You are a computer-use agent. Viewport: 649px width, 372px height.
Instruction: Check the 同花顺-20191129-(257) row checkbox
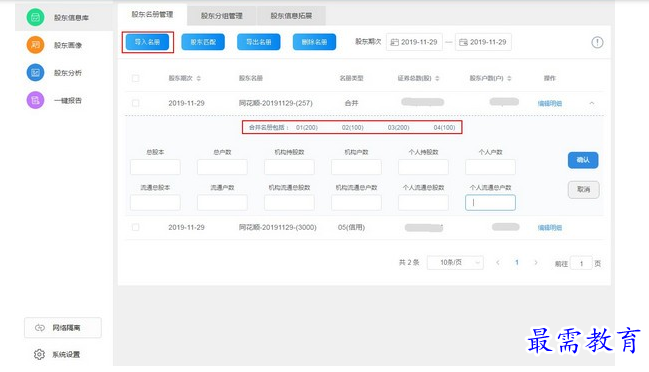(x=135, y=103)
